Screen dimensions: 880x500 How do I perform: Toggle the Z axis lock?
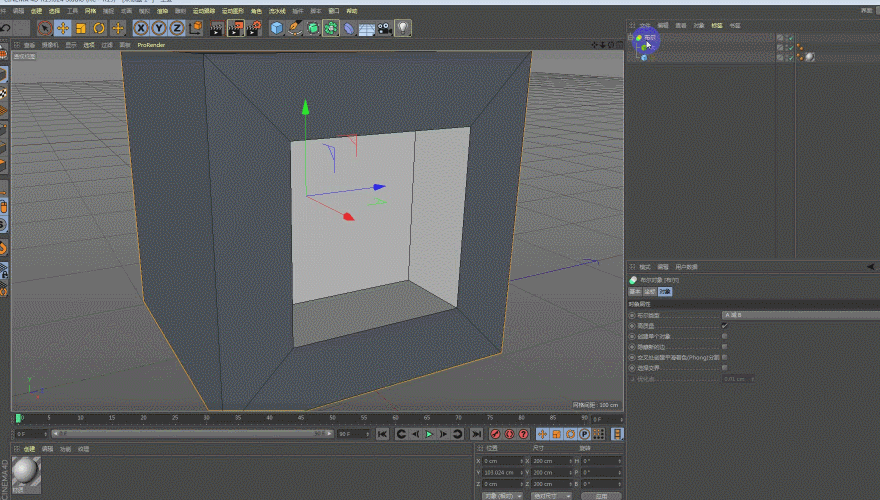[177, 27]
